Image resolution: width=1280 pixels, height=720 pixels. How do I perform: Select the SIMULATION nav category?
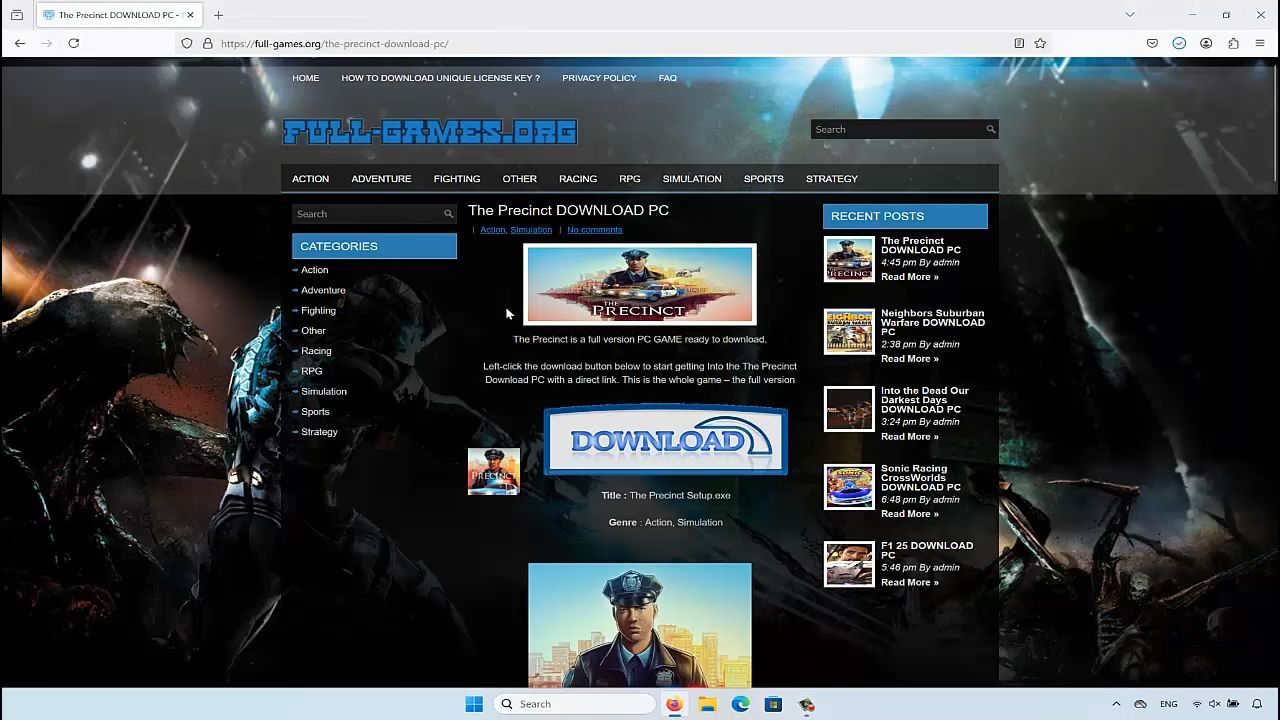tap(692, 179)
